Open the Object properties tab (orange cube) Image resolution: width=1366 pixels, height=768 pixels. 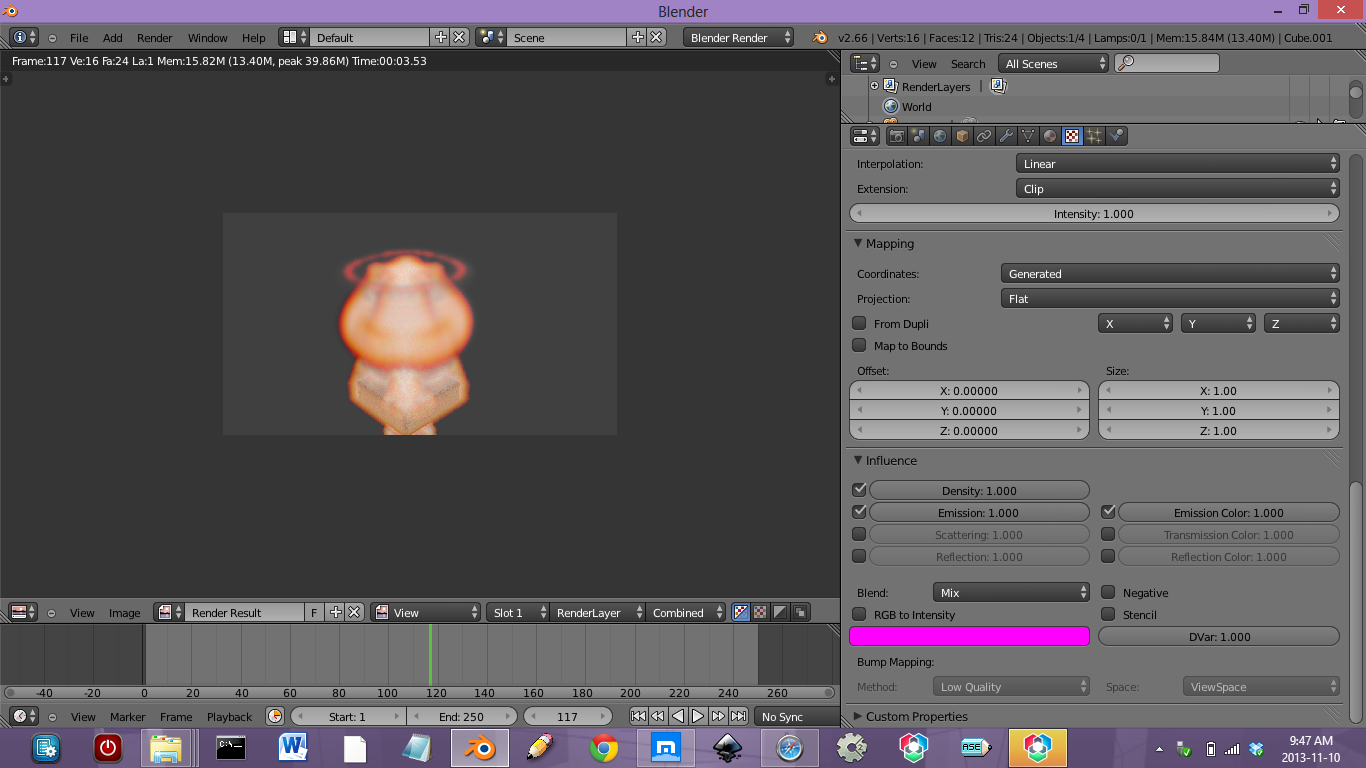pos(962,136)
